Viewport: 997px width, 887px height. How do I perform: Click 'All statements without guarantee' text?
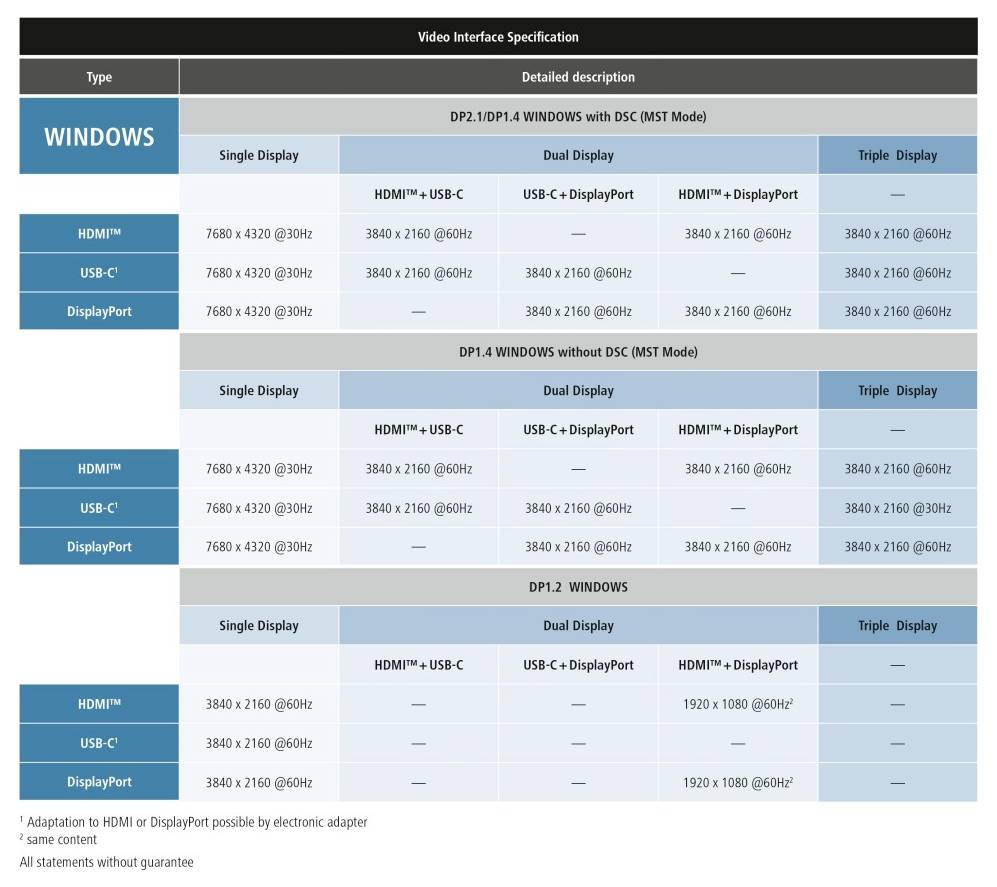(107, 862)
